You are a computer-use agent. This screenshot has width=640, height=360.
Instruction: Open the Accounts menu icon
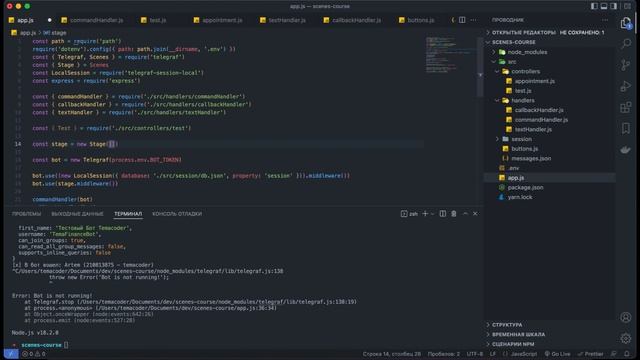point(625,317)
